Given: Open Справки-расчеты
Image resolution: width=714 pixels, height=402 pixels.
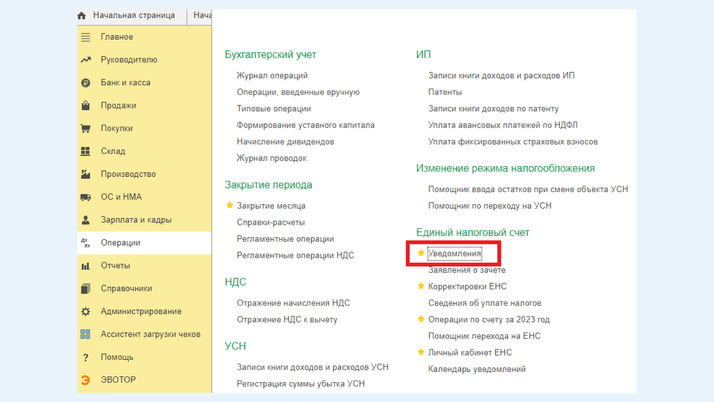Looking at the screenshot, I should (x=271, y=222).
